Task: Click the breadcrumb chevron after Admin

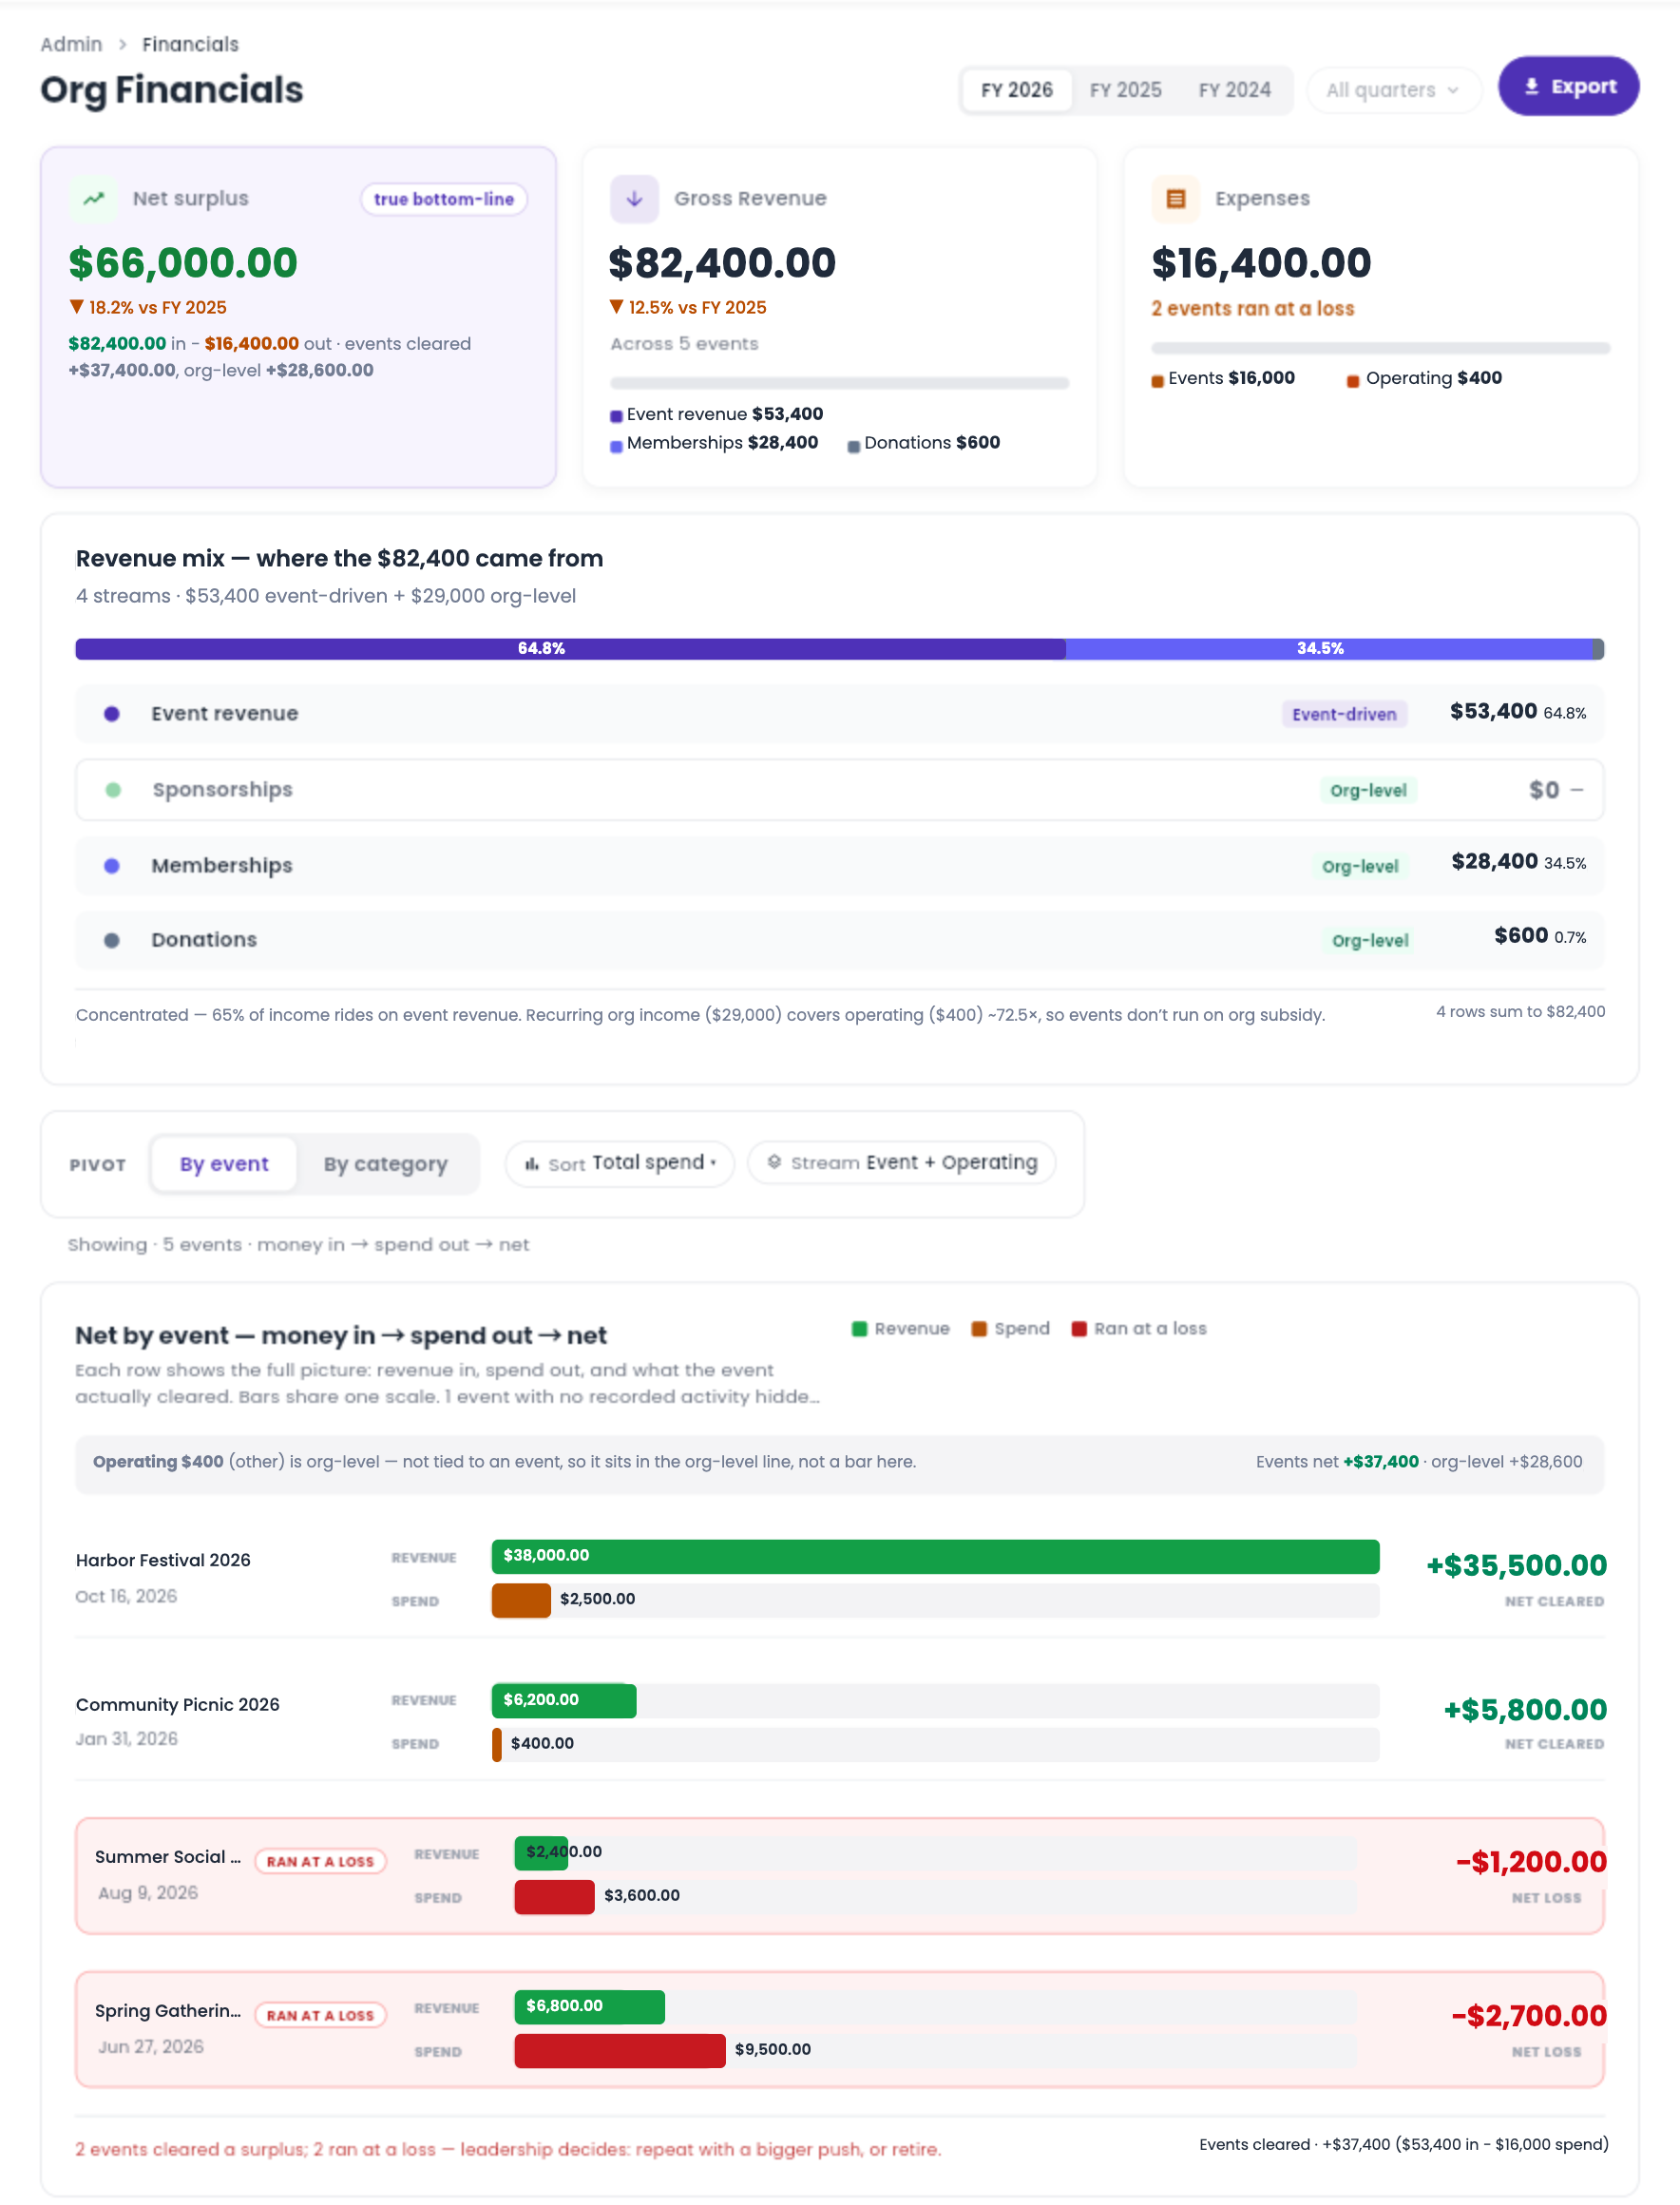Action: (122, 44)
